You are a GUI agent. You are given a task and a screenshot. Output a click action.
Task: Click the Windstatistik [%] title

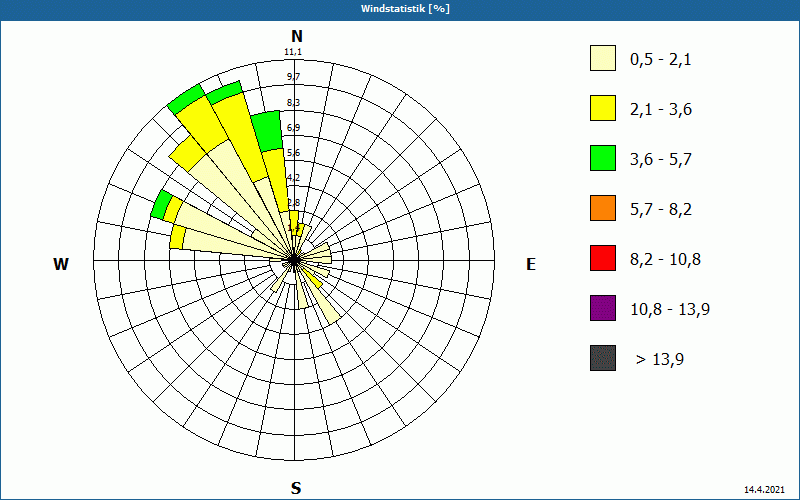tap(405, 9)
